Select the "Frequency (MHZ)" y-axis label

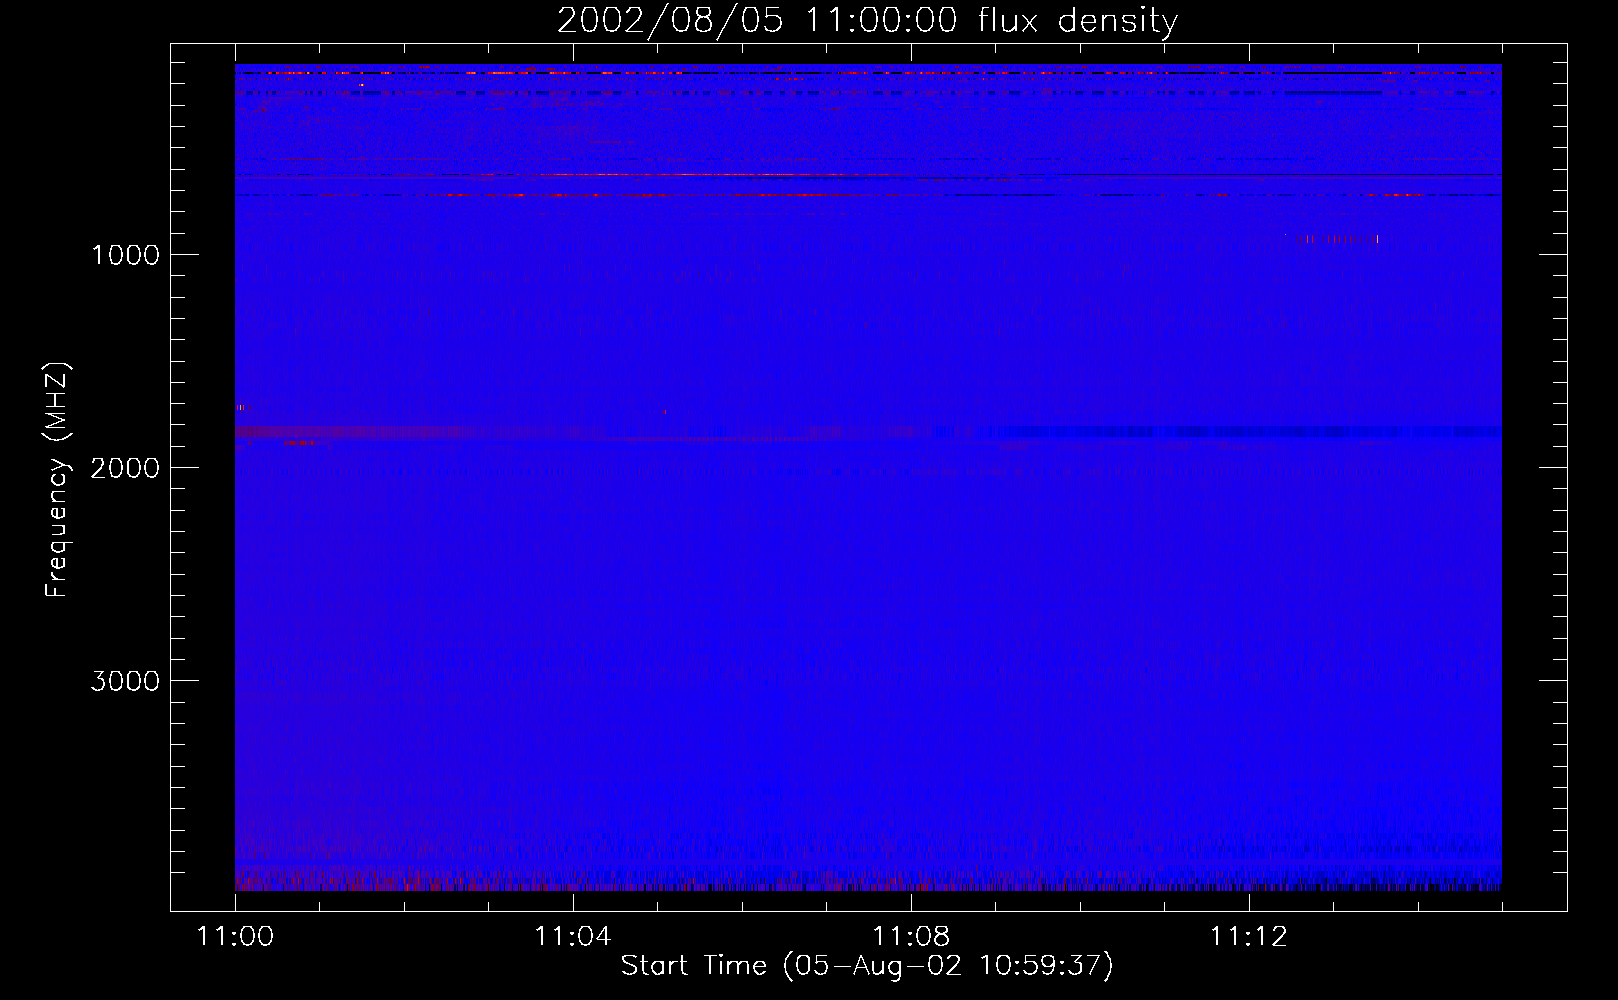(x=57, y=480)
